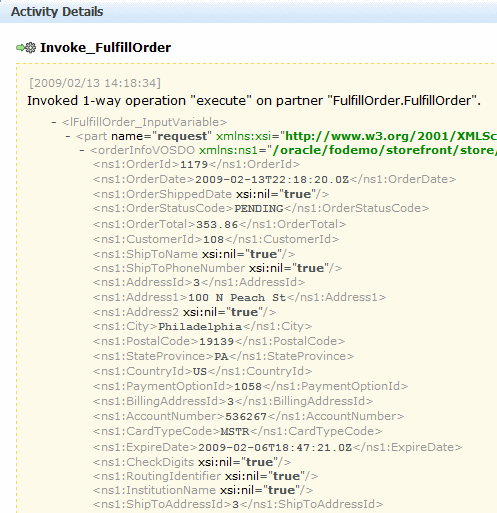Click the RoutingIdentifier nil element
The height and width of the screenshot is (513, 497).
[x=205, y=476]
